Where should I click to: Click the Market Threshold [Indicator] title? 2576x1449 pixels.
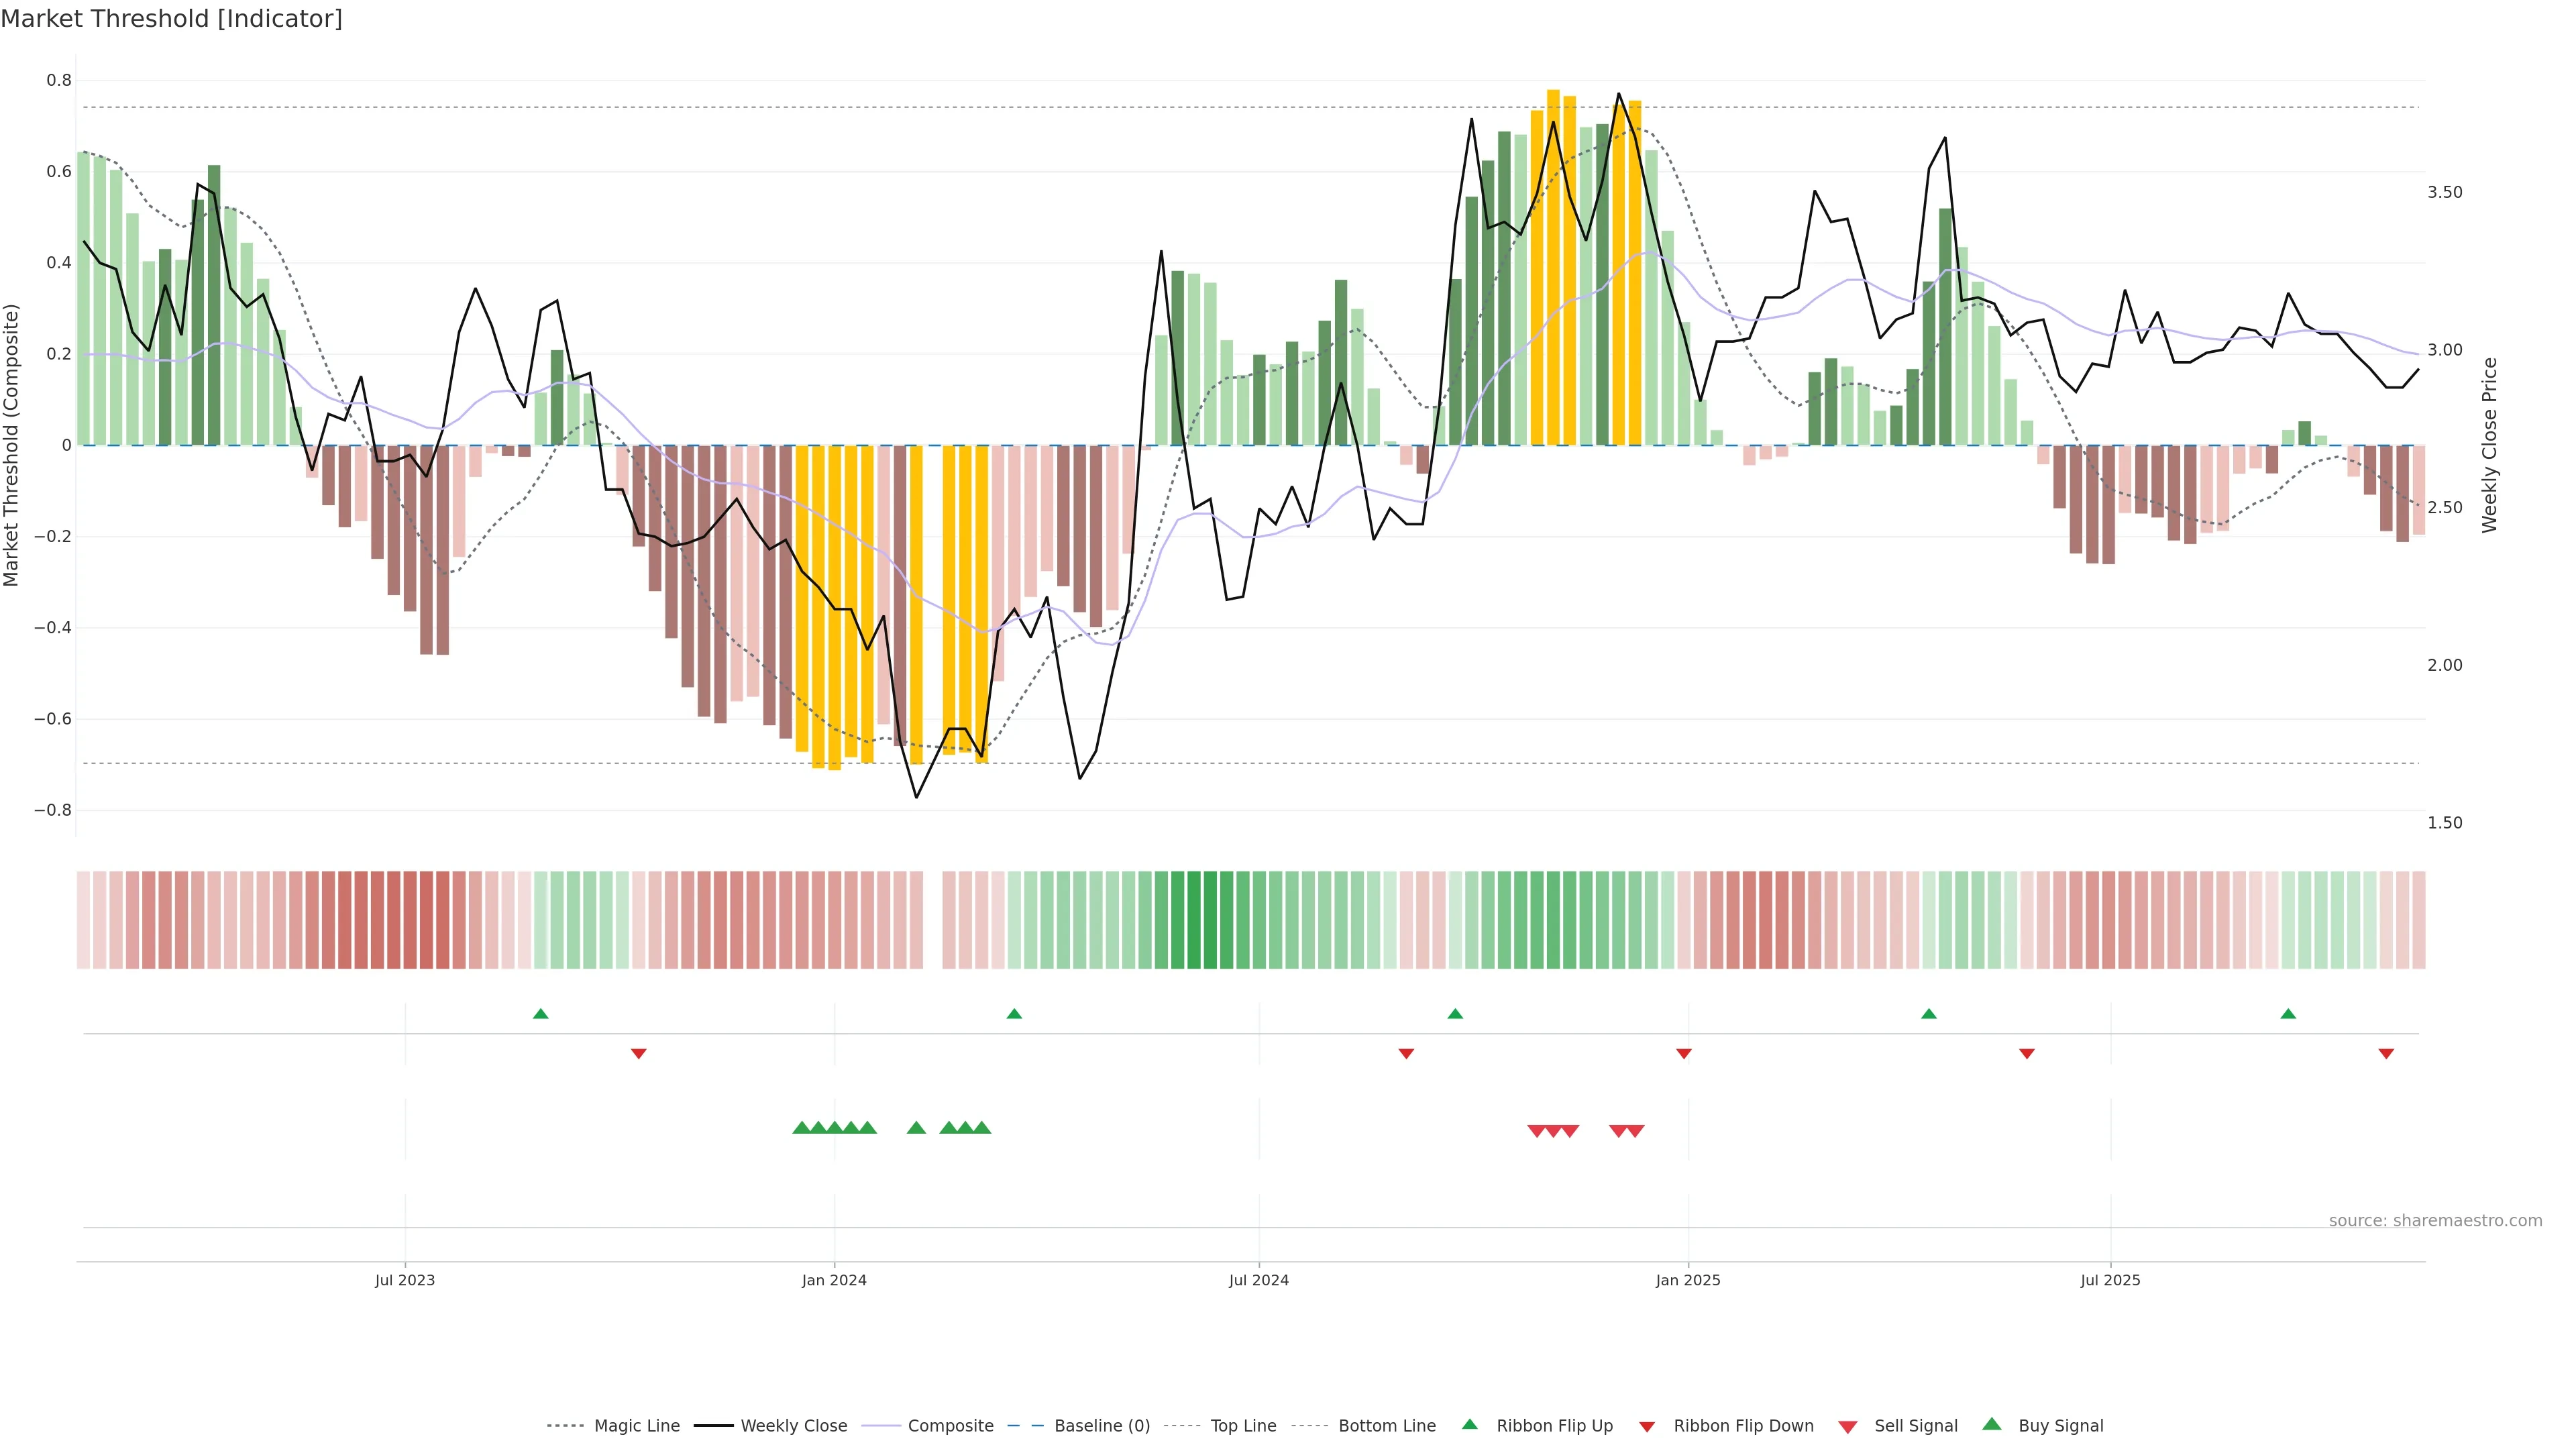pyautogui.click(x=171, y=19)
